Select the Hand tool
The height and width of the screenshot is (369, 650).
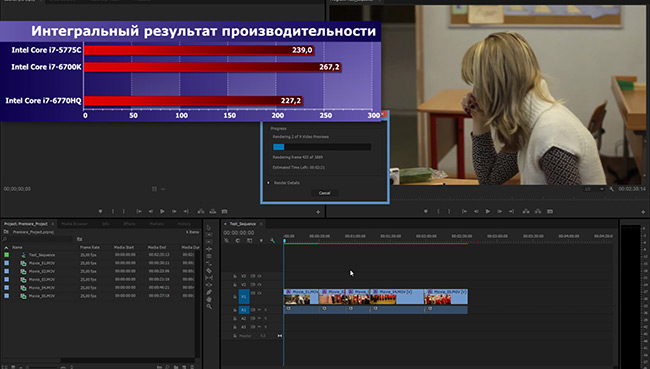[209, 299]
